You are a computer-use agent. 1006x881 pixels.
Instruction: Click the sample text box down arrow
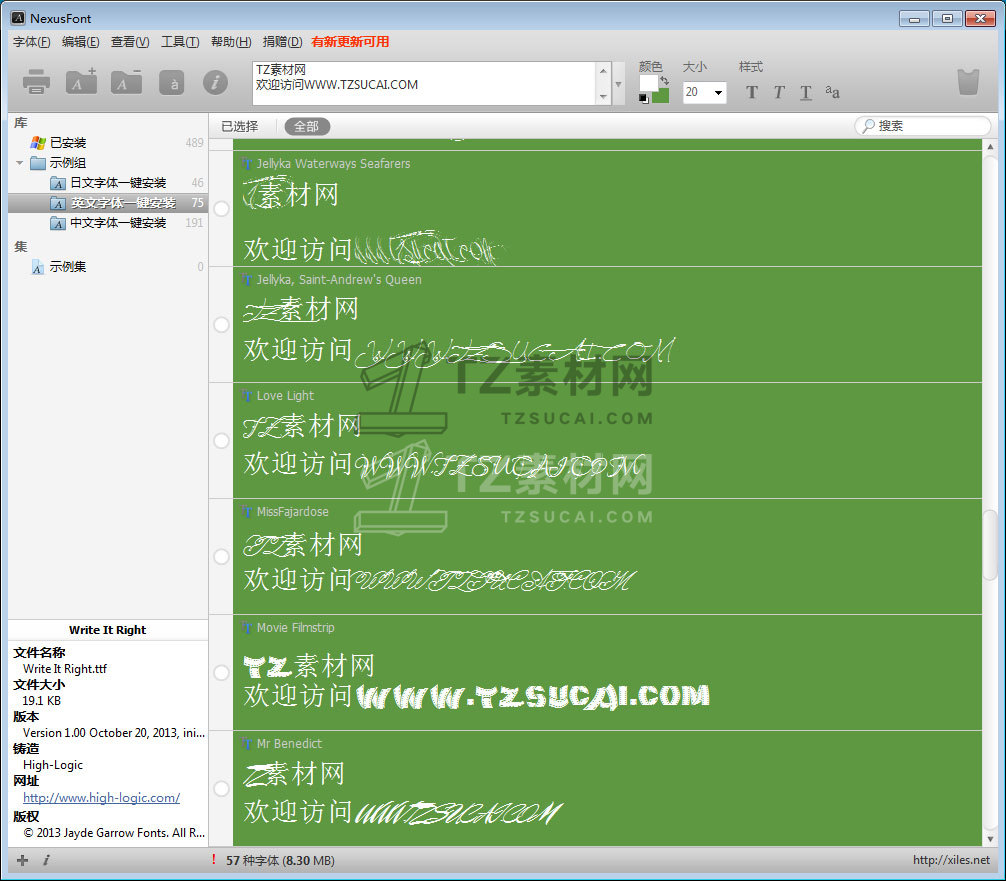(603, 97)
